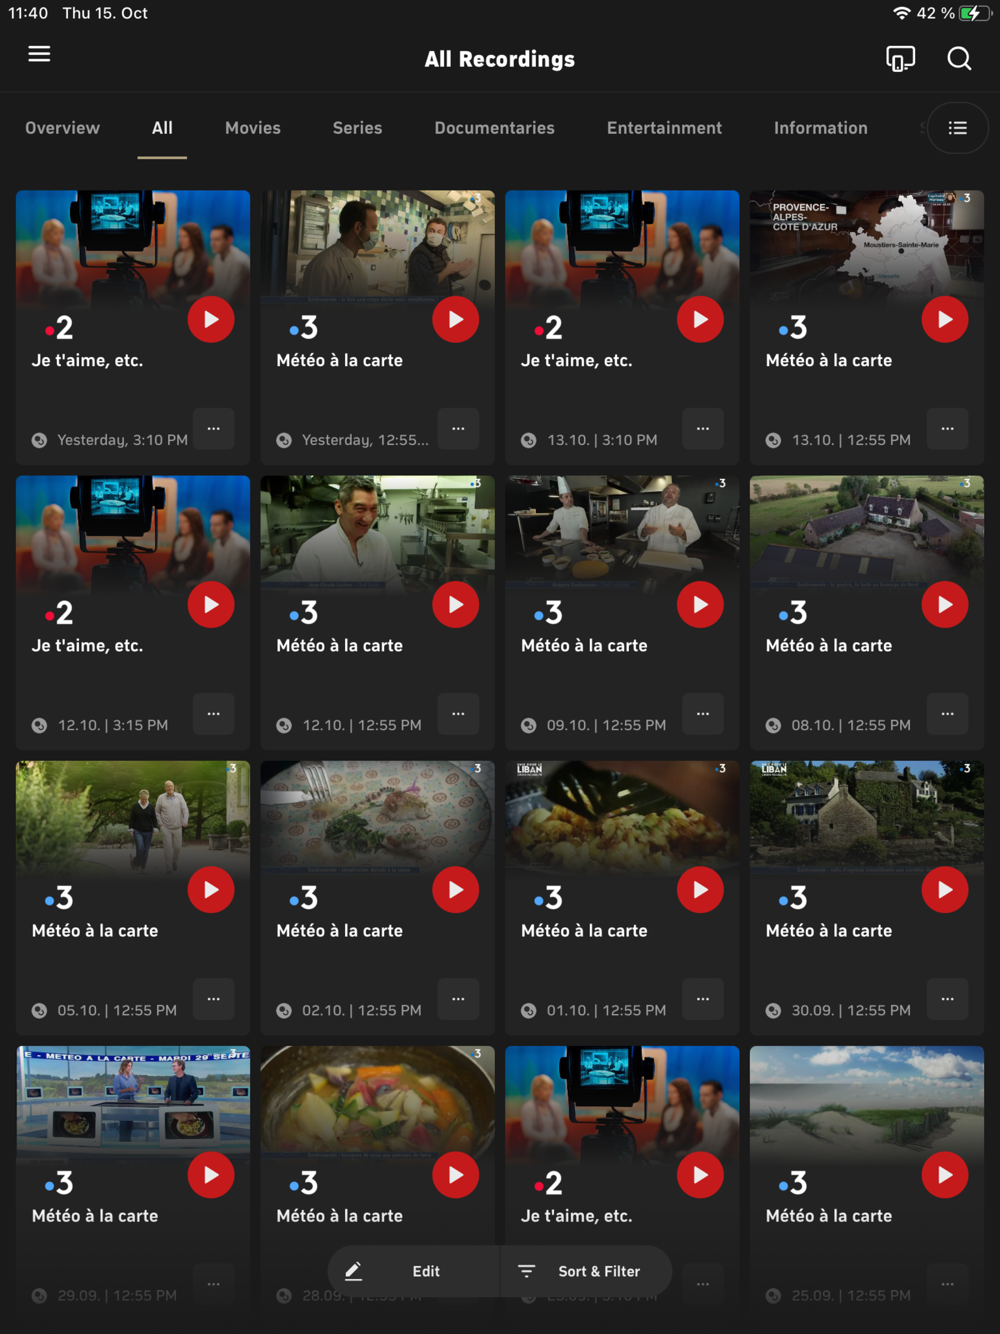Play Météo à la carte recorded 02.10.
This screenshot has height=1334, width=1000.
[x=456, y=890]
